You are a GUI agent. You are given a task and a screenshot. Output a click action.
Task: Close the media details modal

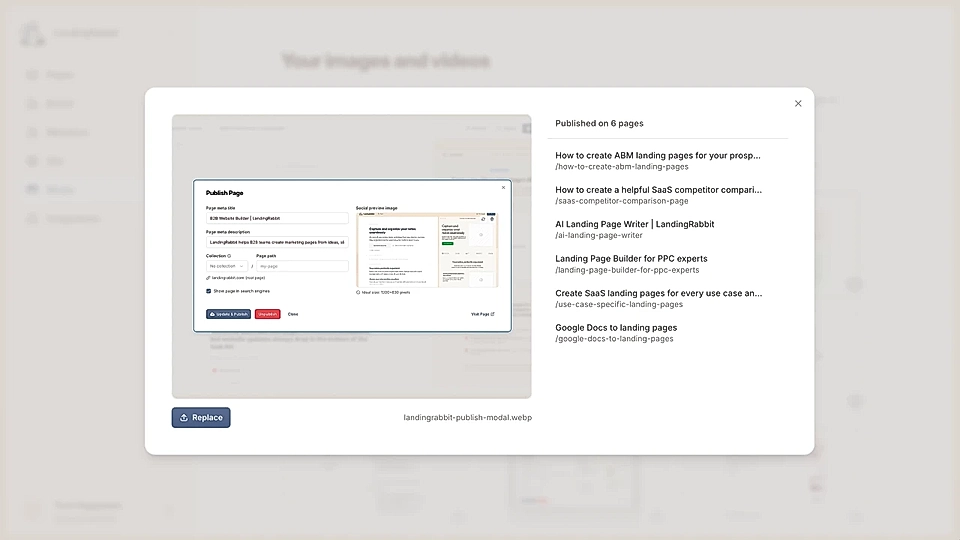click(798, 103)
